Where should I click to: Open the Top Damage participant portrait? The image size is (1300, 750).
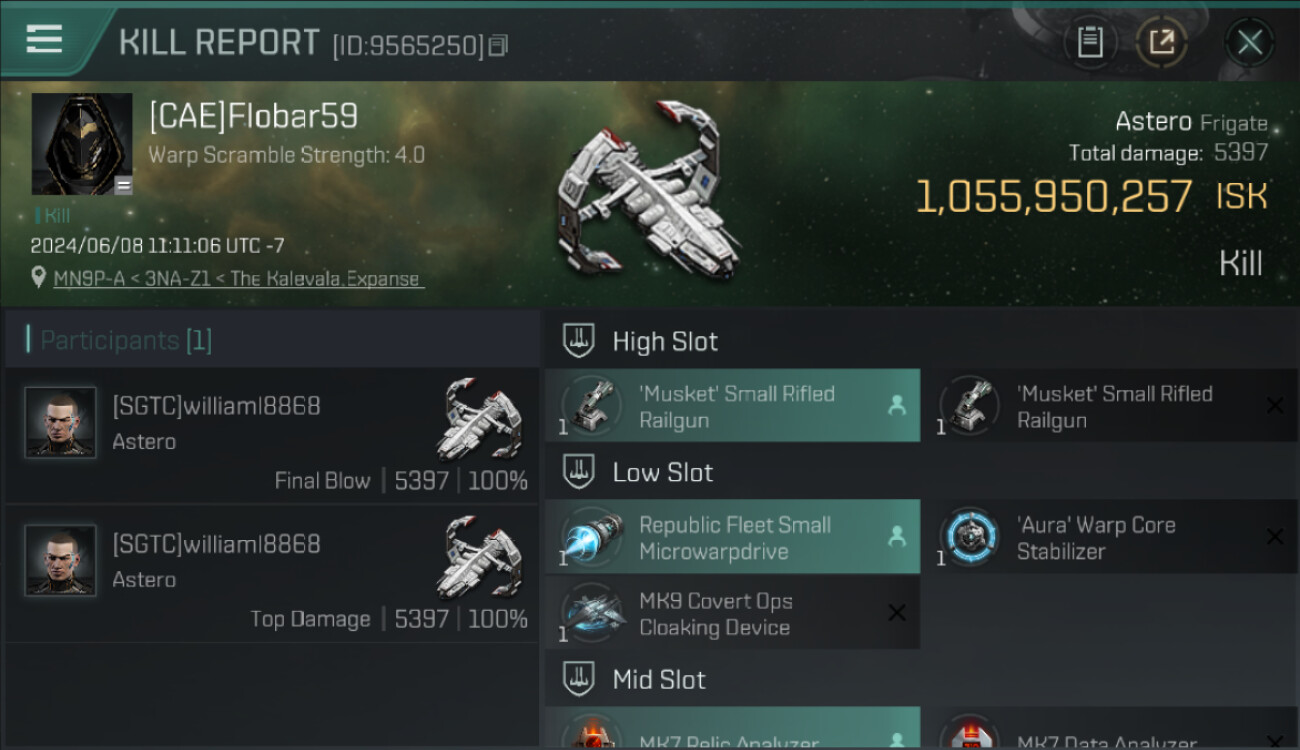point(60,560)
